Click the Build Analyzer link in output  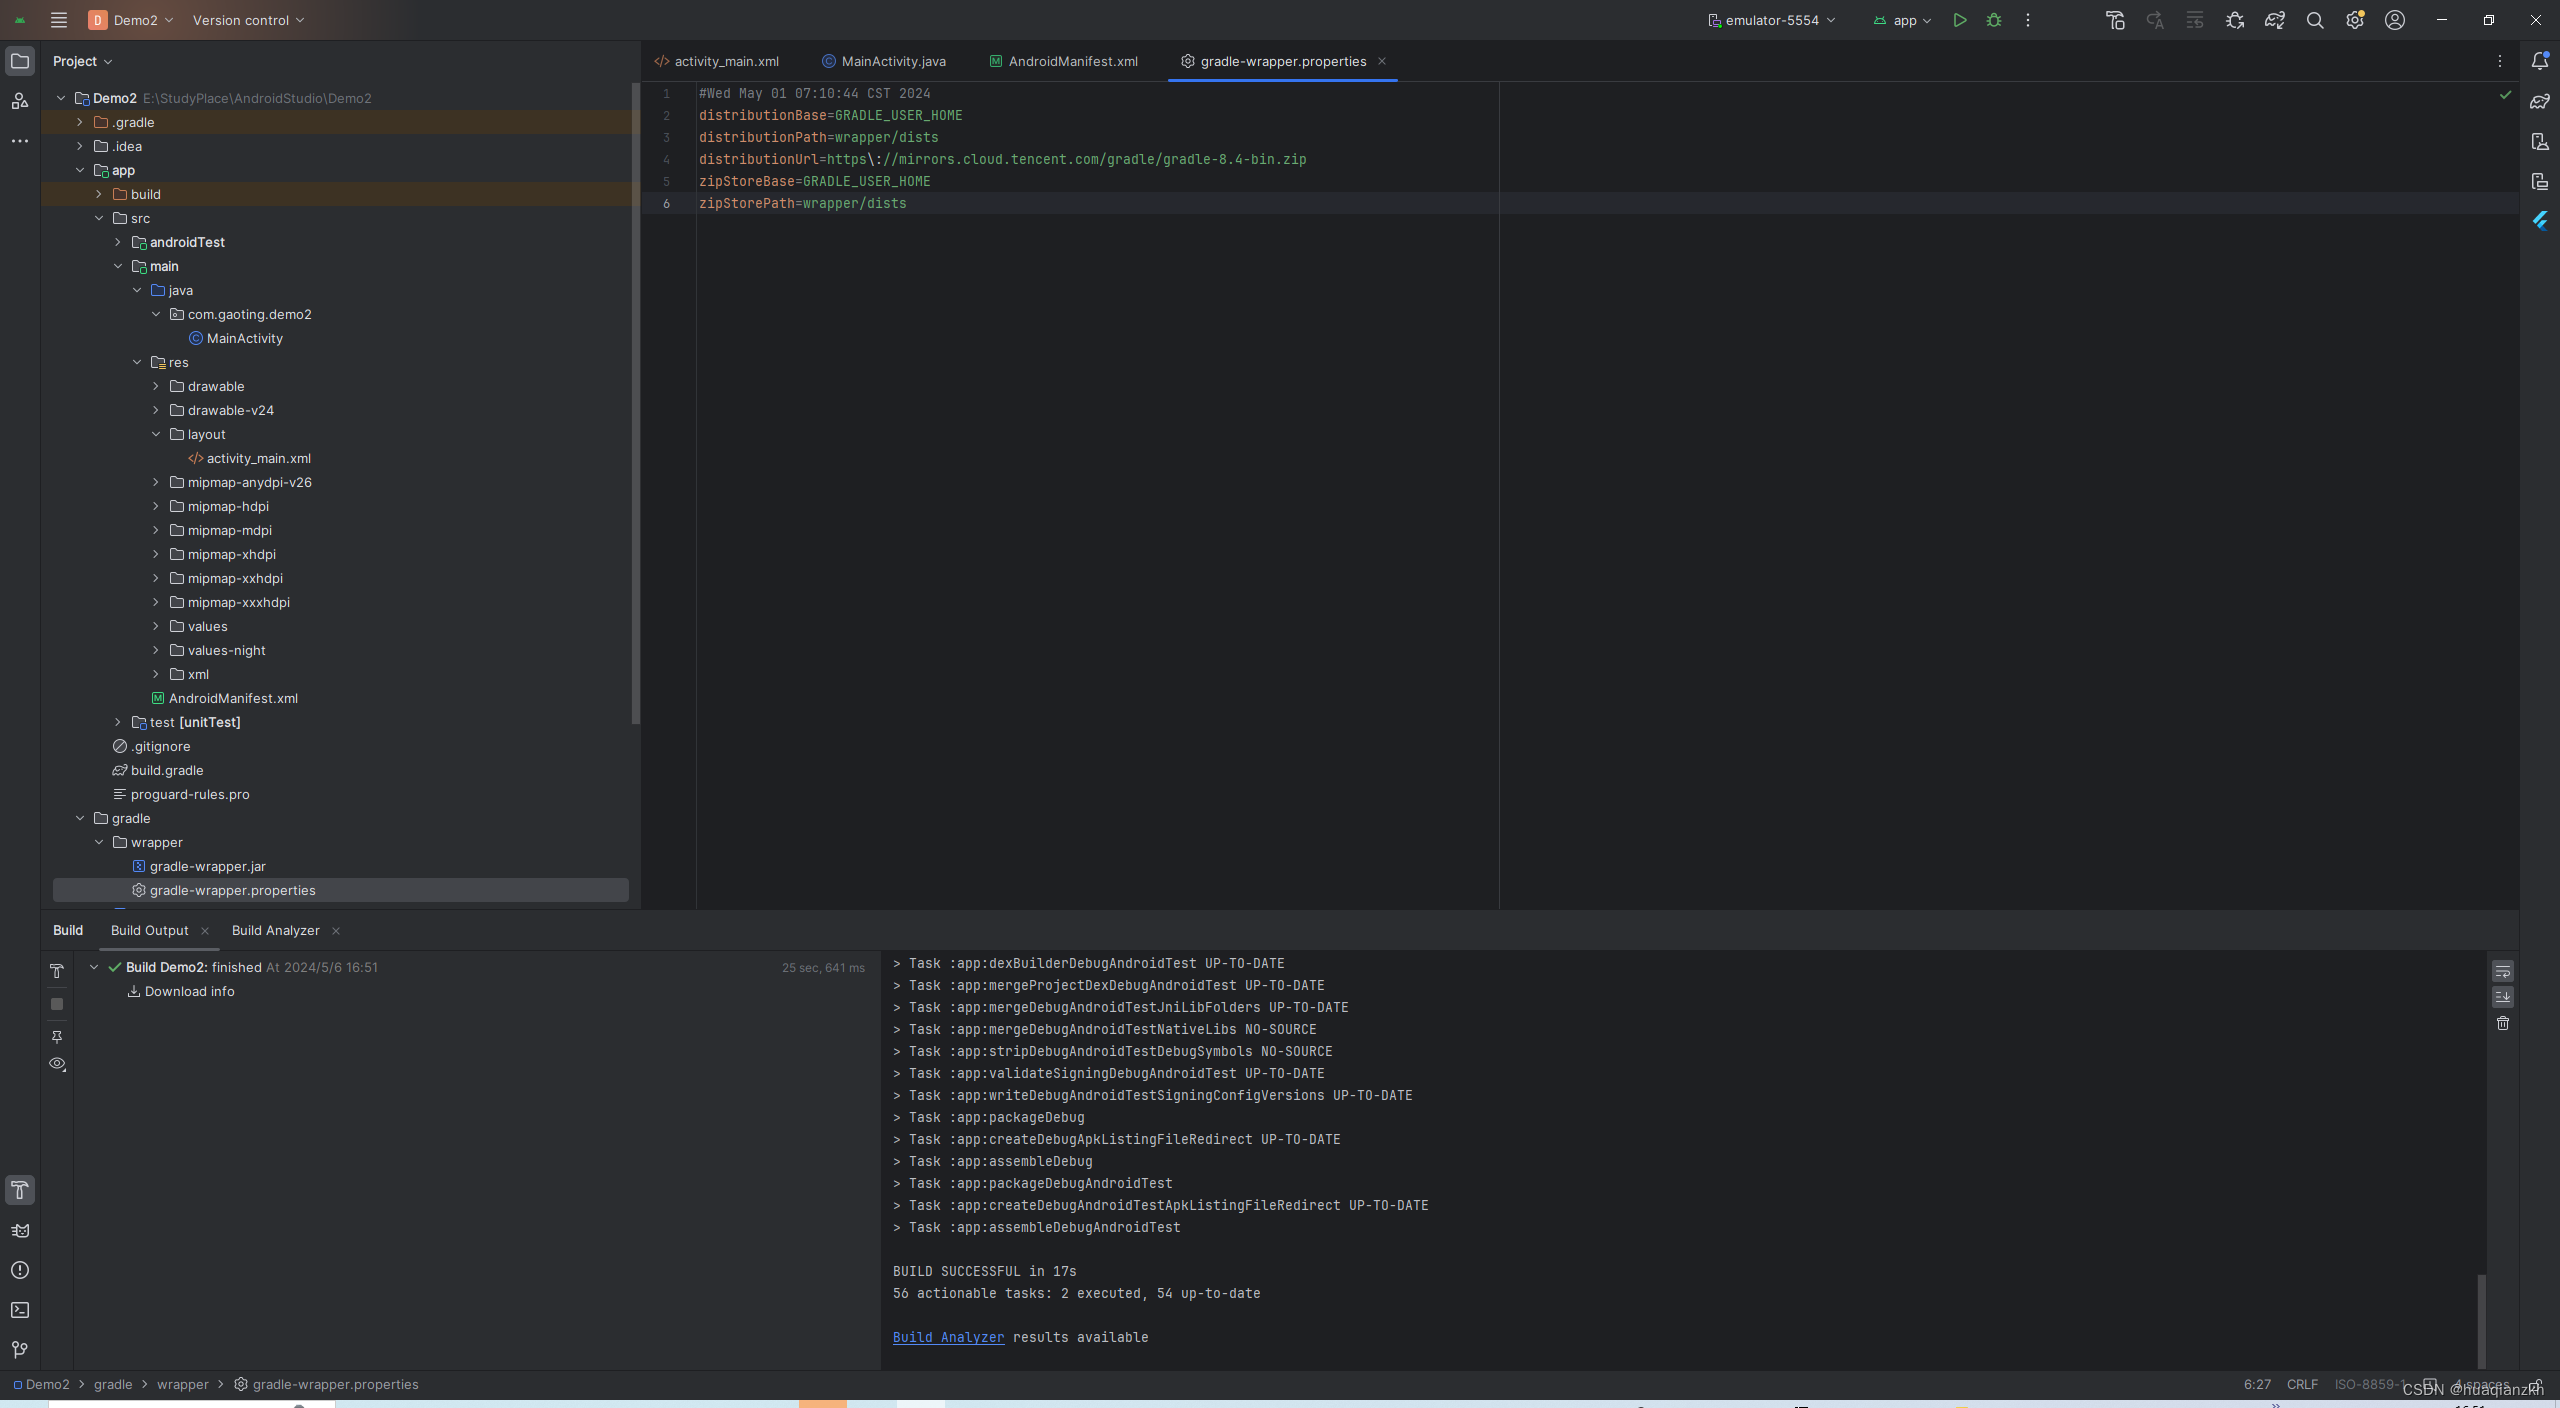pos(948,1337)
